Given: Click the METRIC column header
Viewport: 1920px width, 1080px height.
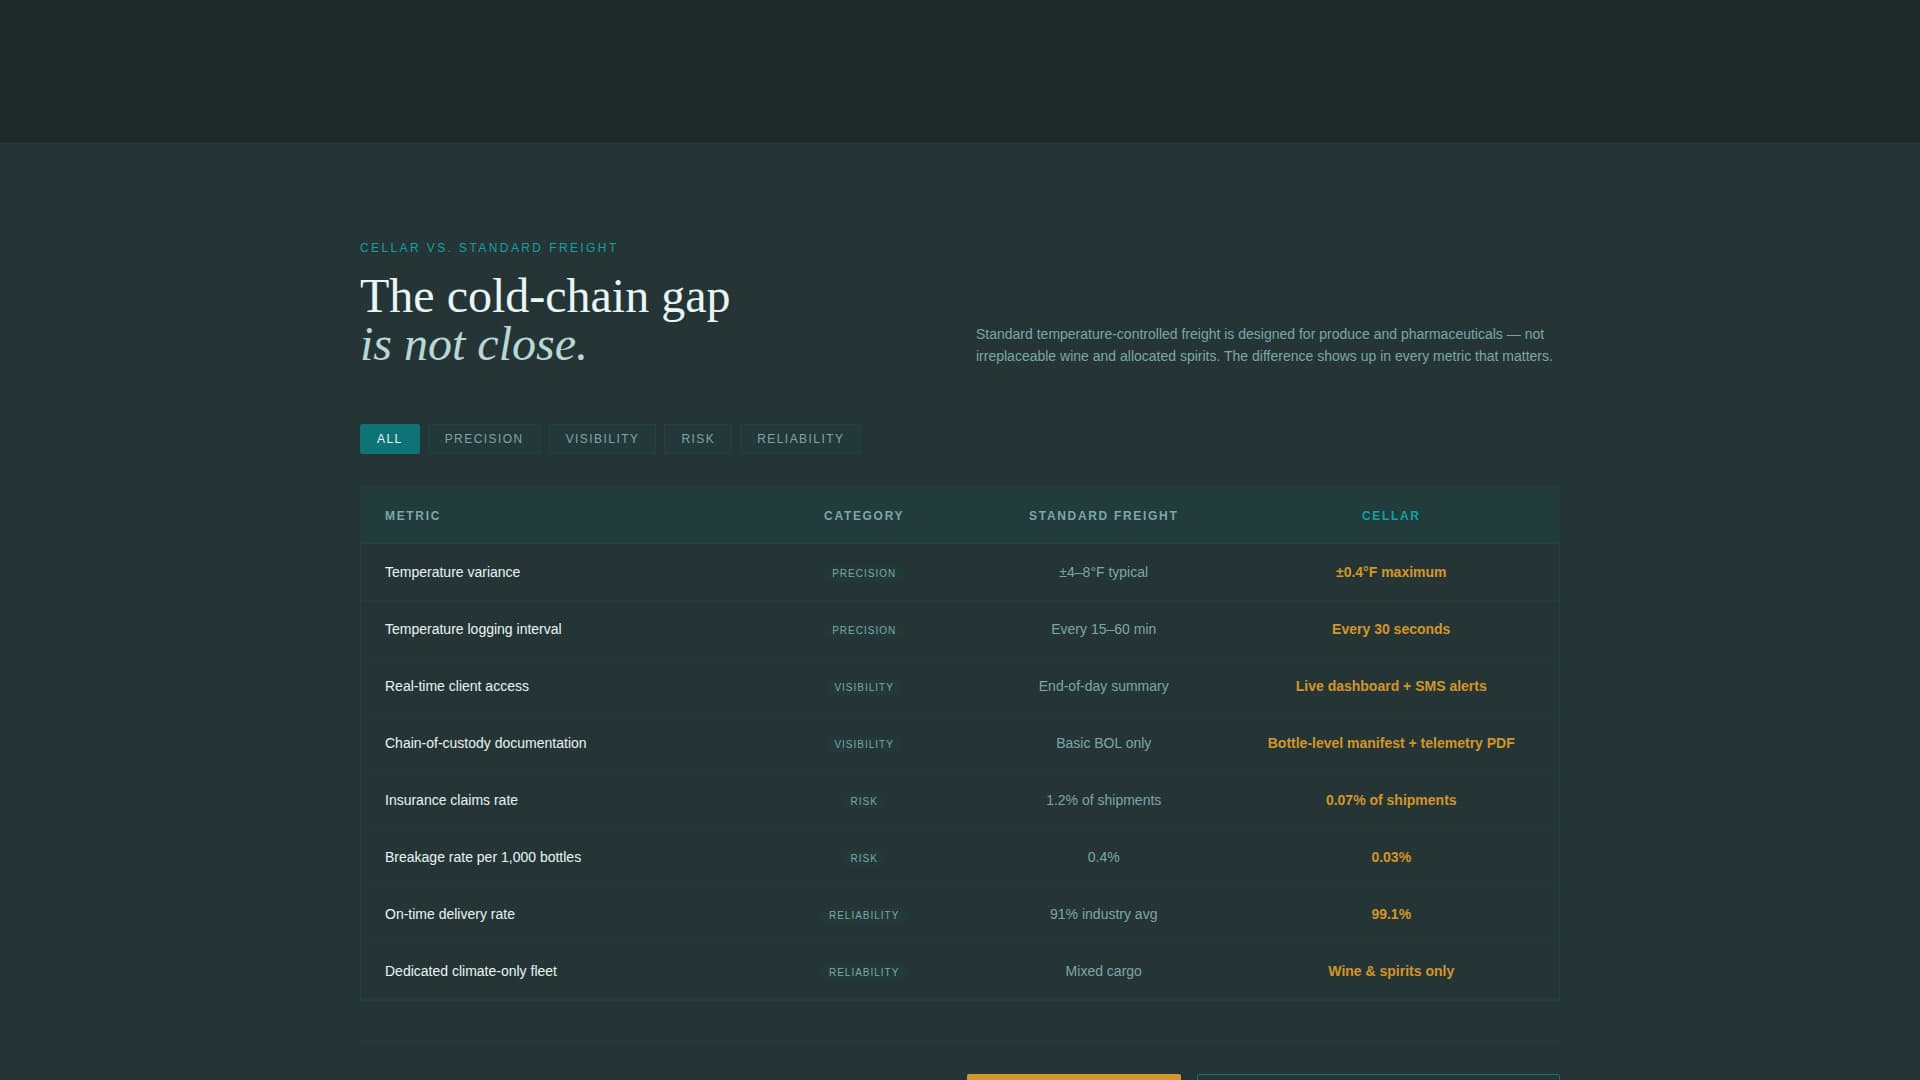Looking at the screenshot, I should [412, 516].
